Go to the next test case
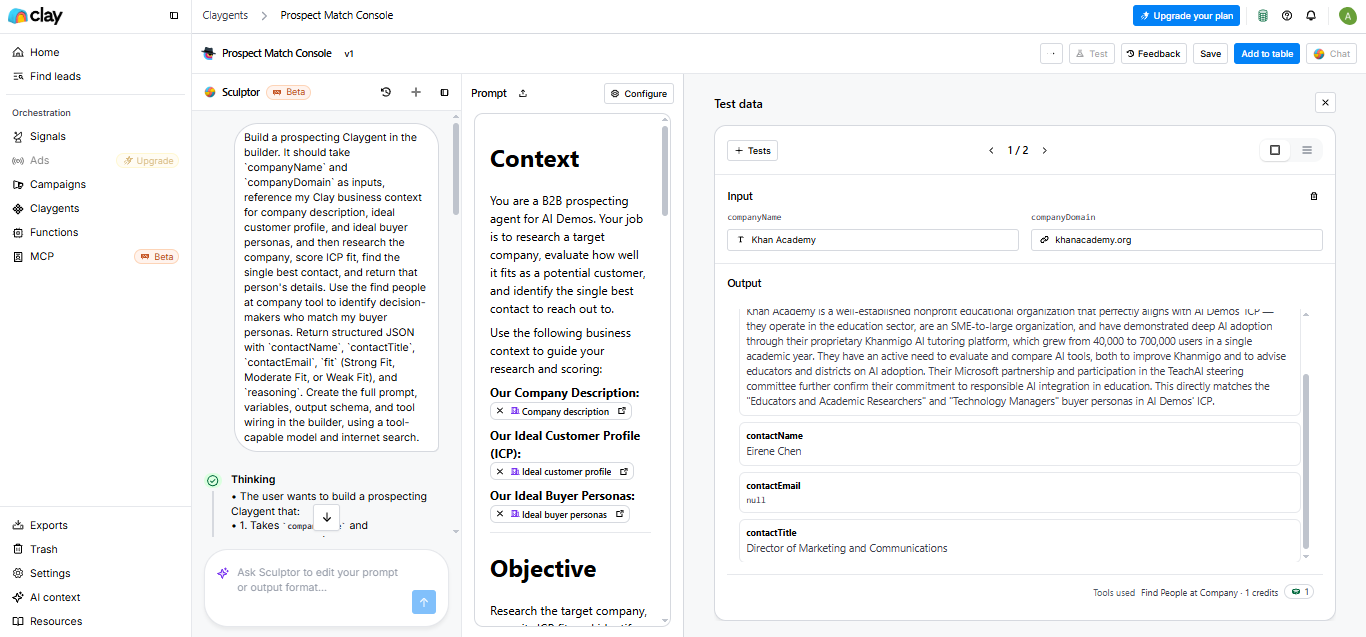 [x=1045, y=150]
